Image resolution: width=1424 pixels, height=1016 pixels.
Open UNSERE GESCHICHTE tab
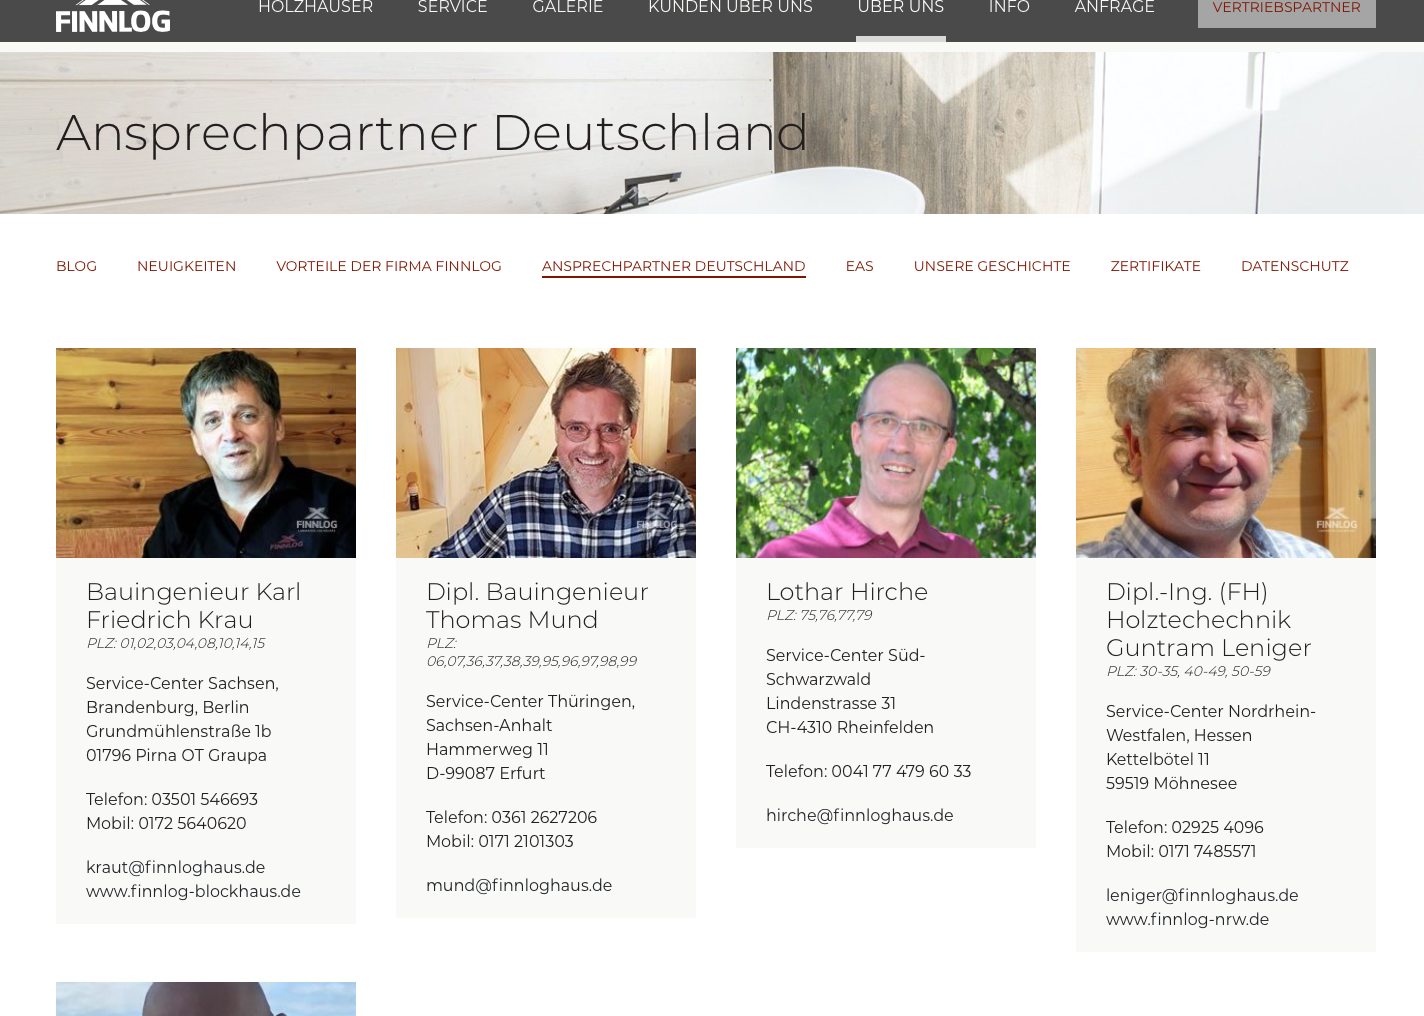tap(991, 266)
